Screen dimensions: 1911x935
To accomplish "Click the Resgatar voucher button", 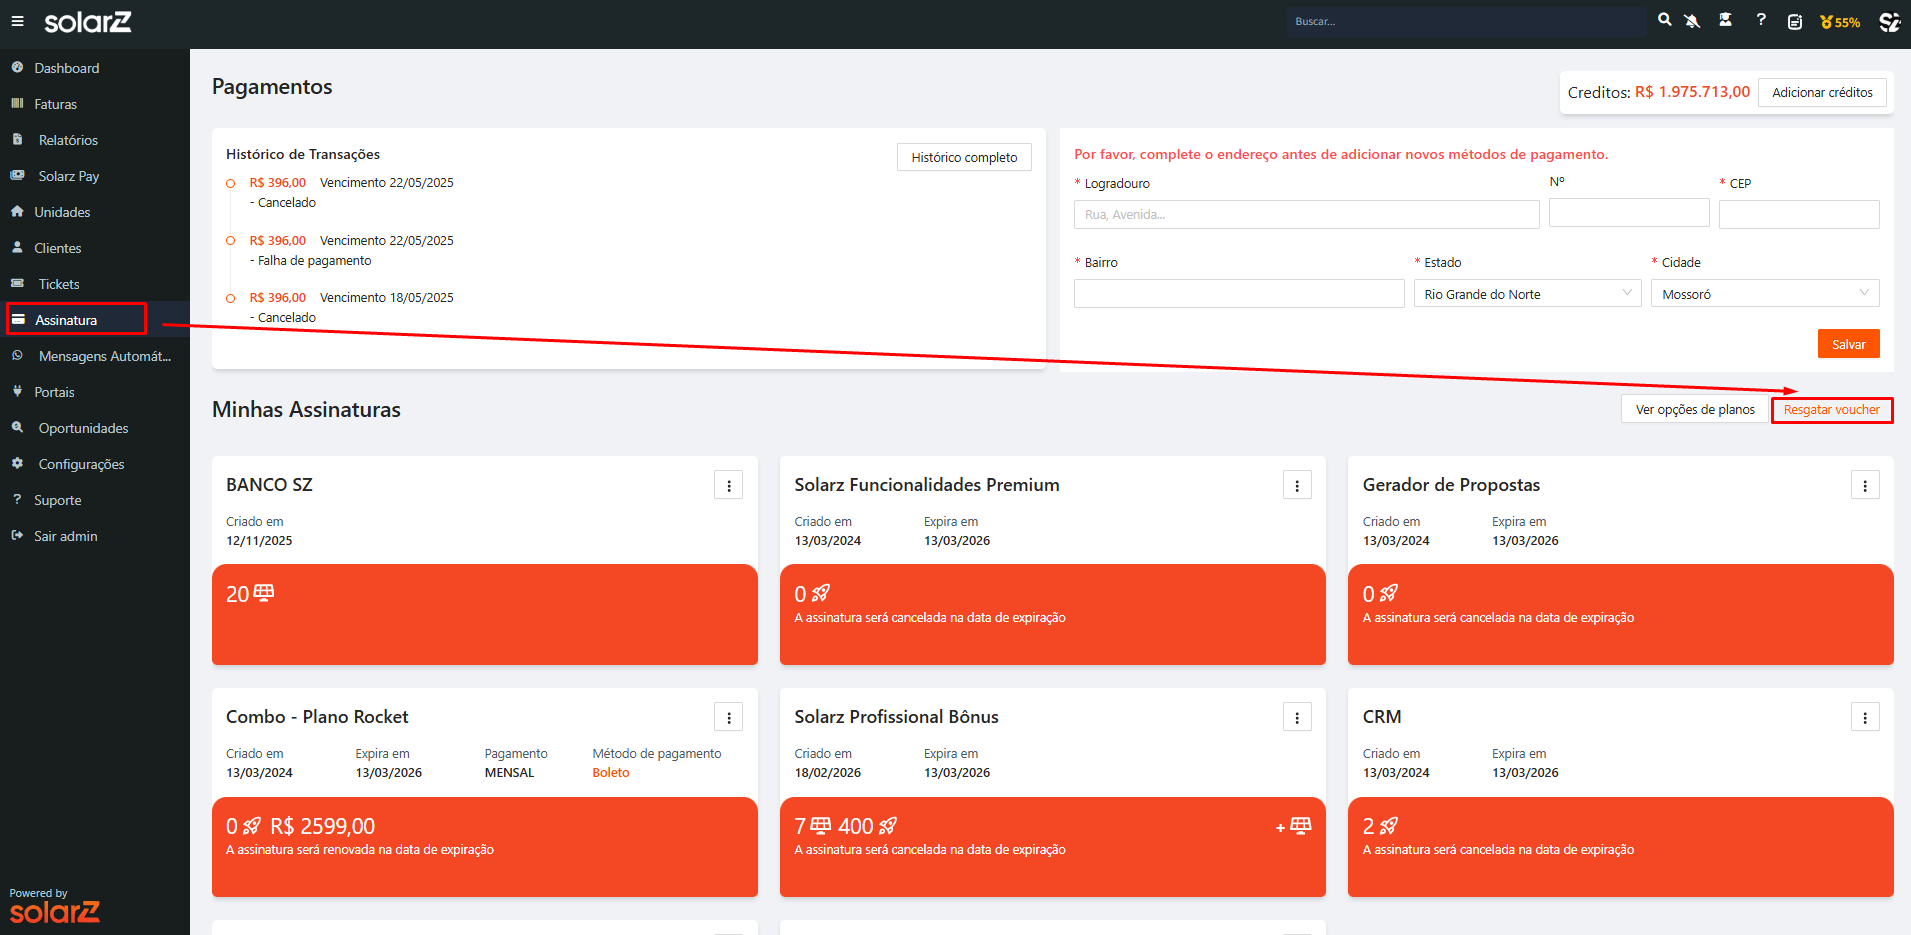I will point(1831,410).
